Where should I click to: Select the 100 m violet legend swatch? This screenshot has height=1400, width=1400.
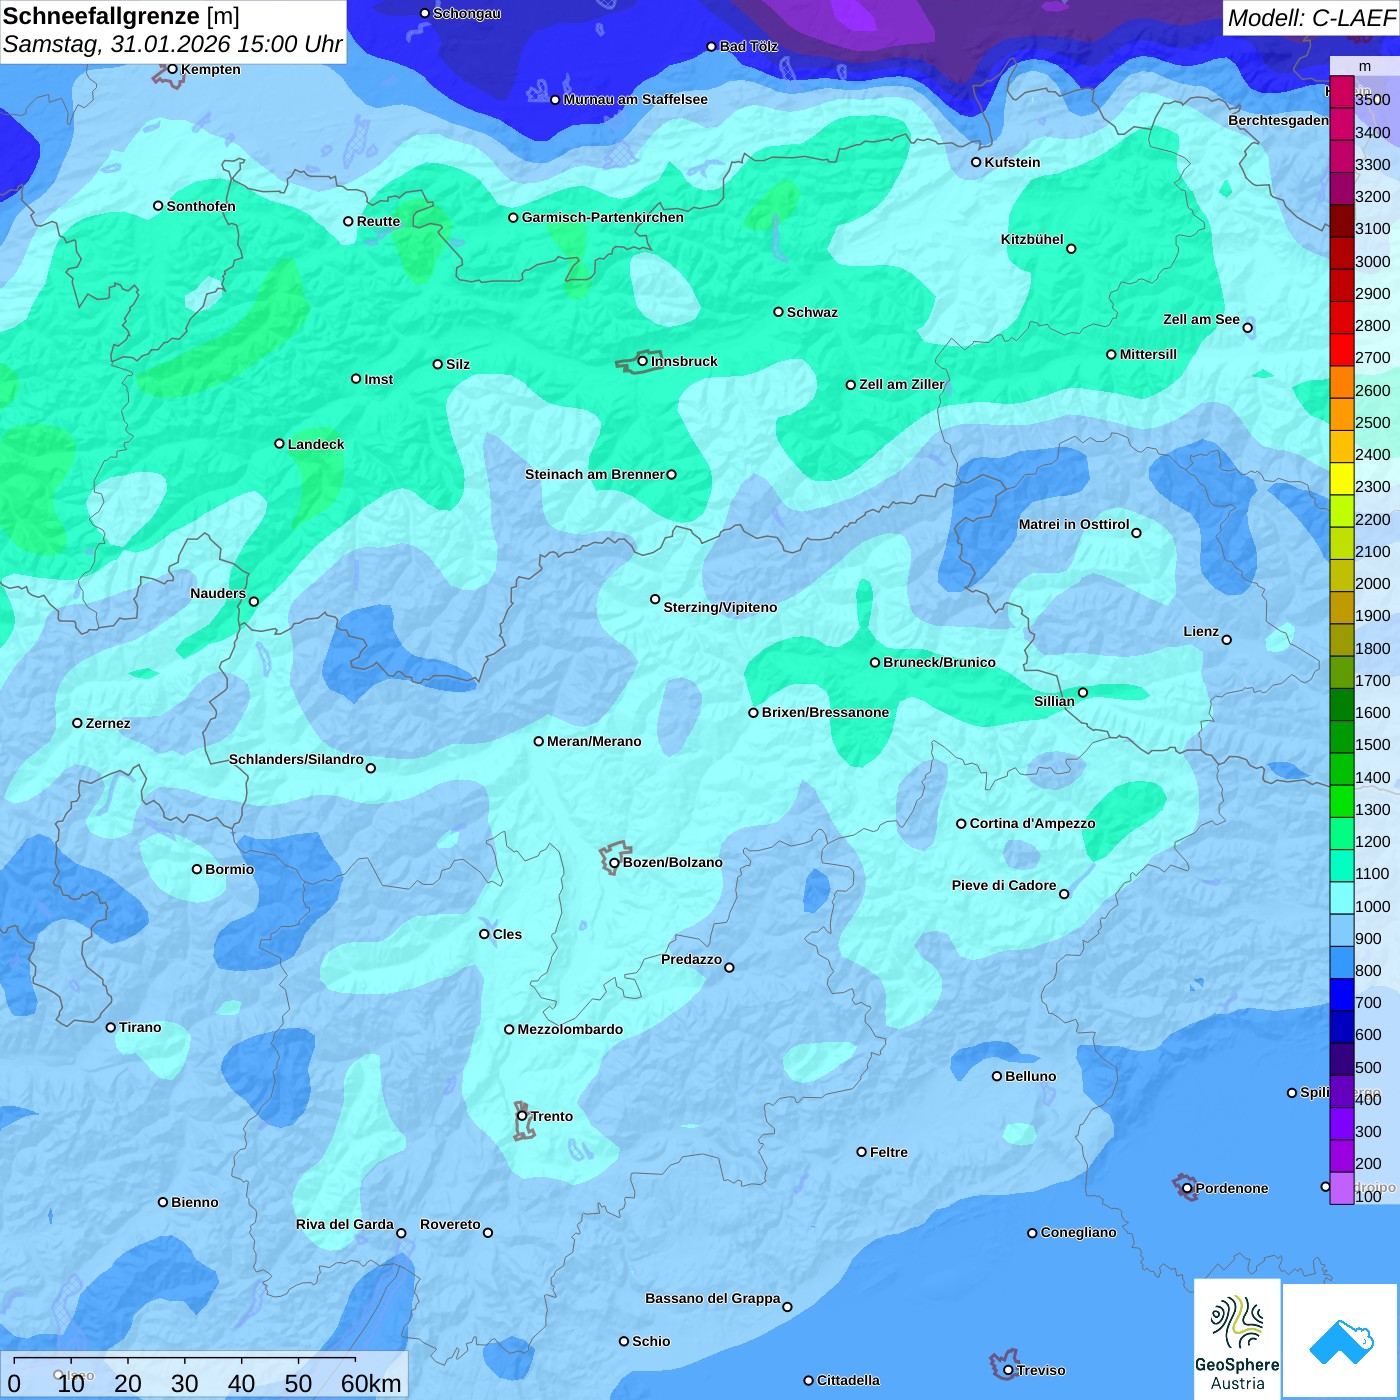pyautogui.click(x=1341, y=1188)
